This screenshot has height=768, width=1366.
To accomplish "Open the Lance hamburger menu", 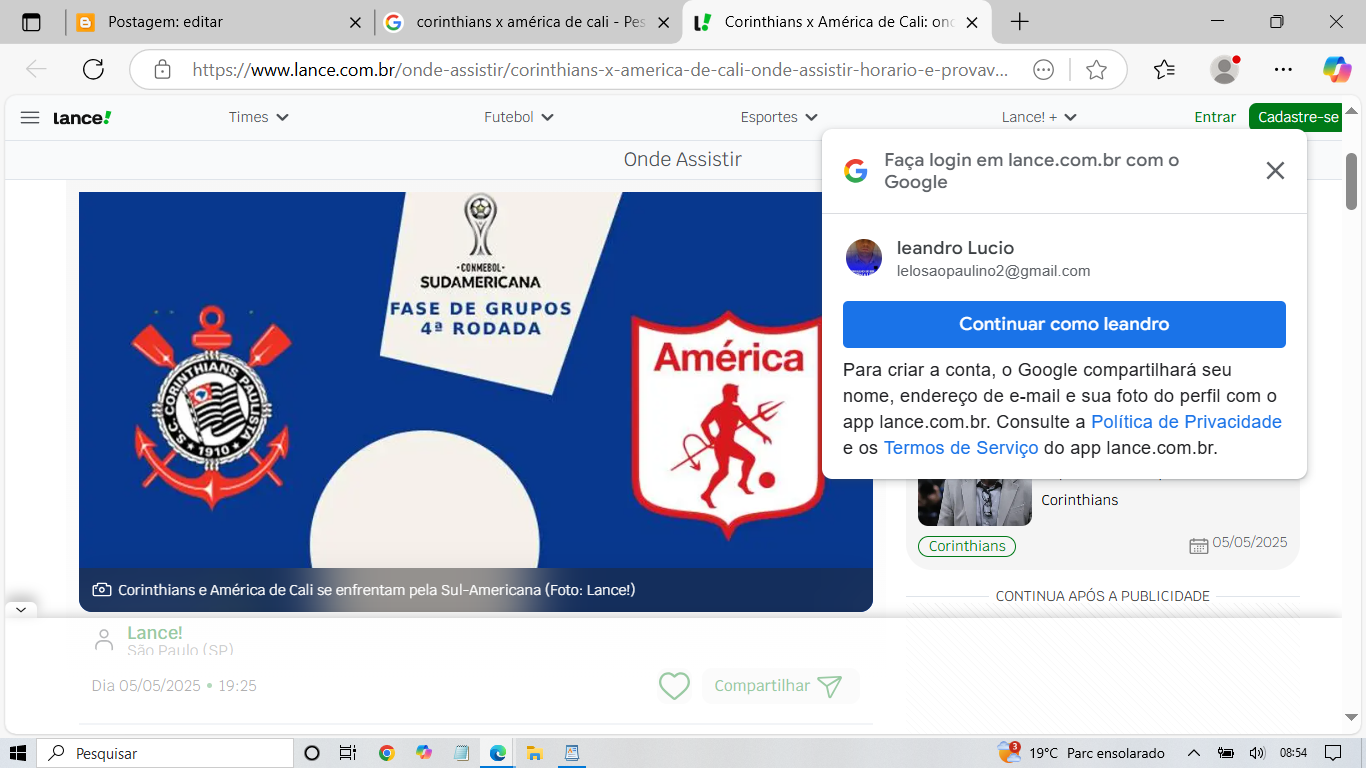I will click(30, 117).
